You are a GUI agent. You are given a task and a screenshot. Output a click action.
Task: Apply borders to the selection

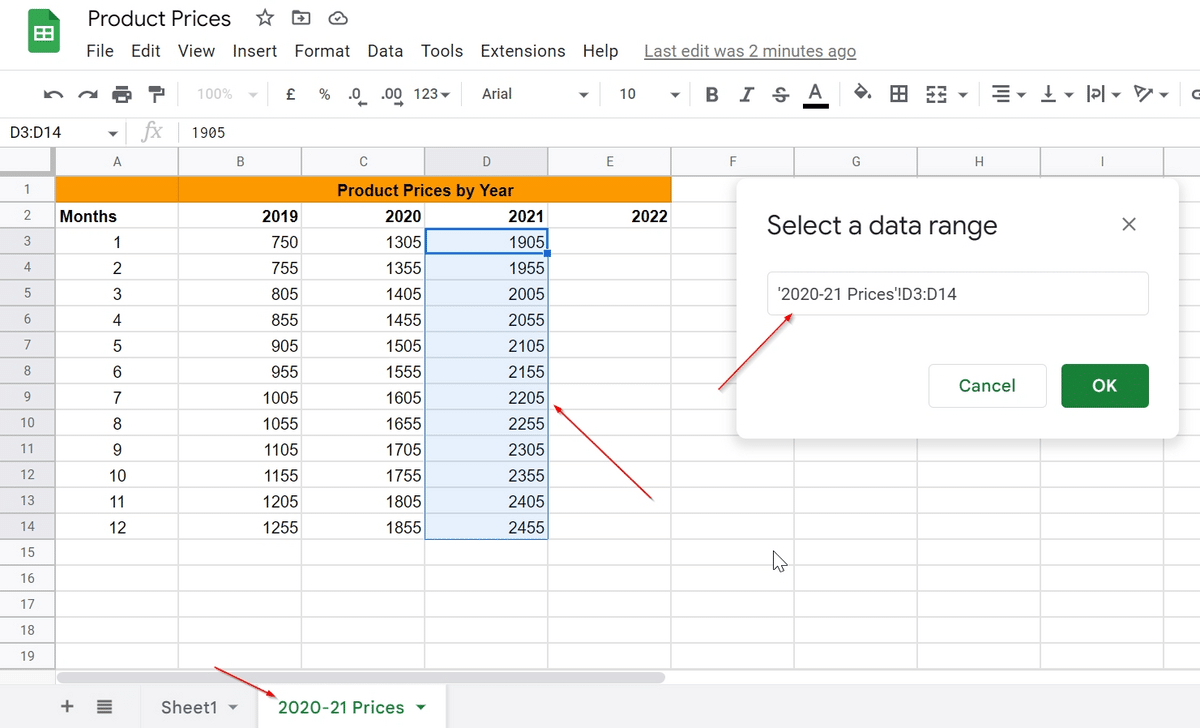click(x=898, y=93)
